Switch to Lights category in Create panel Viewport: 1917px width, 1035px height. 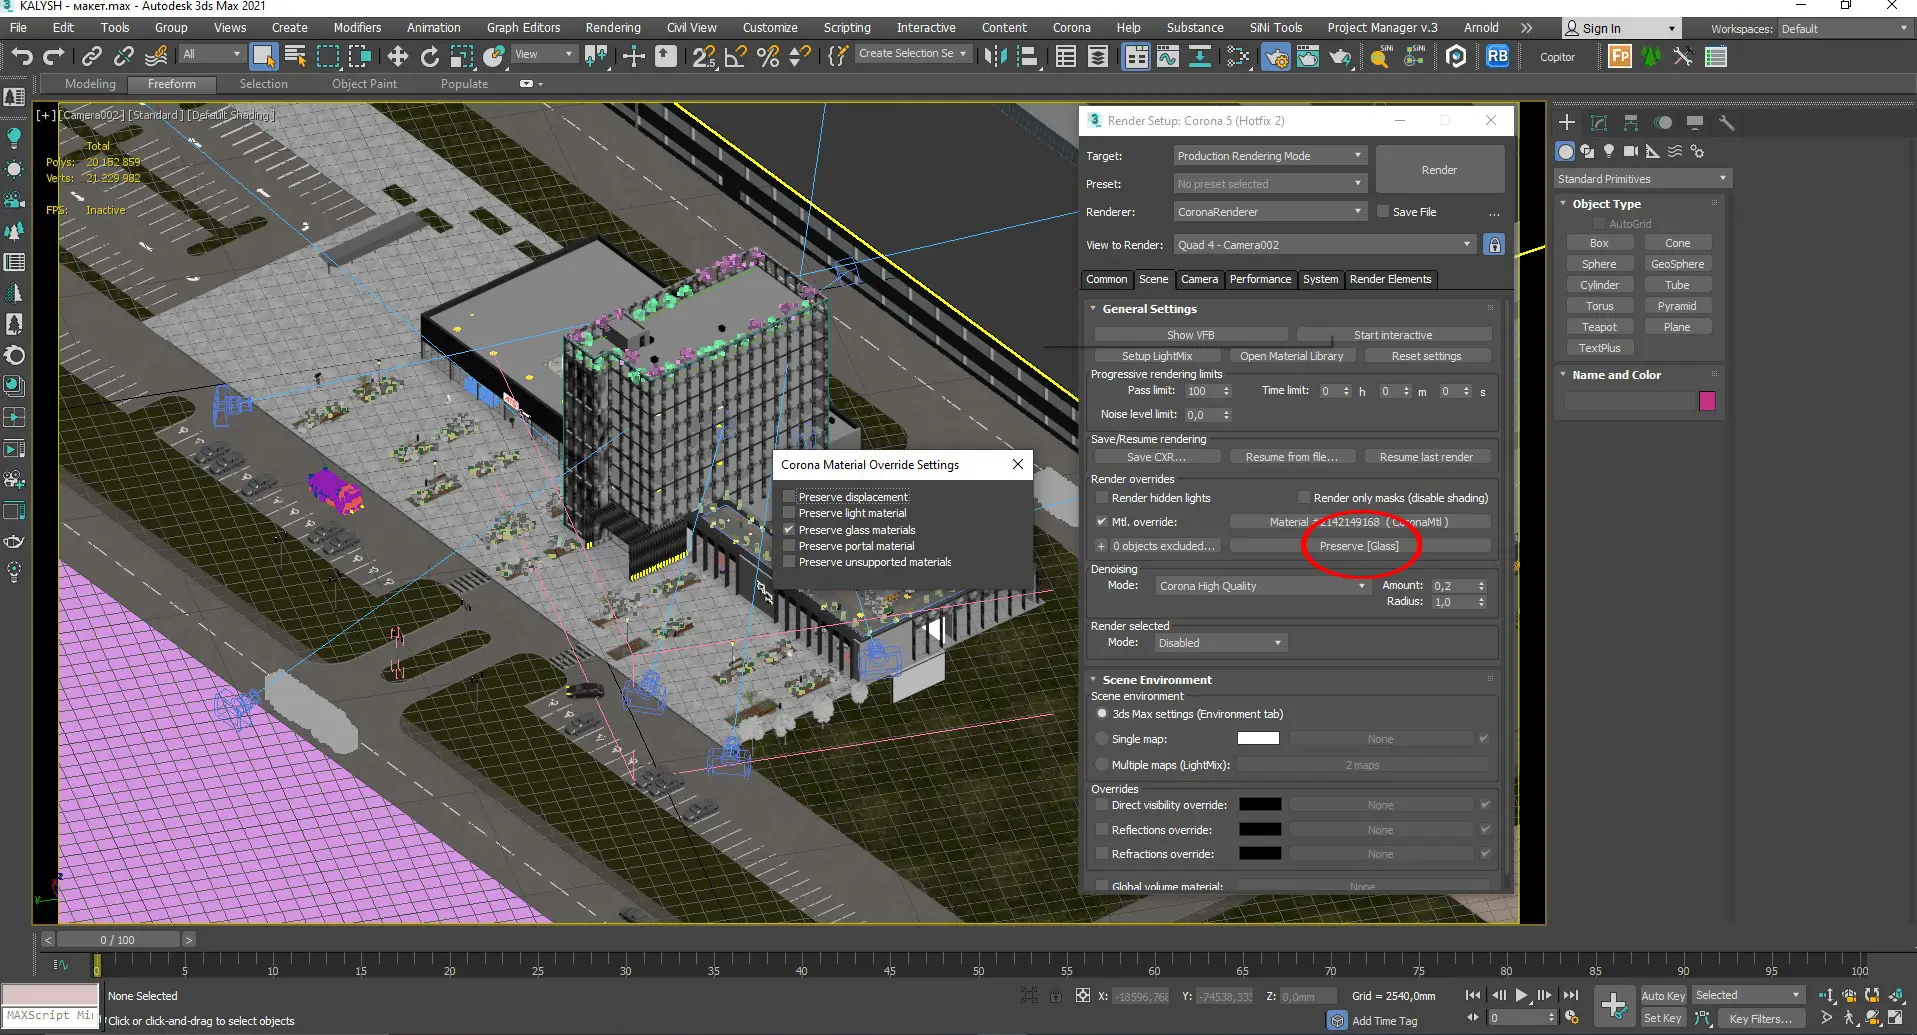(x=1608, y=151)
